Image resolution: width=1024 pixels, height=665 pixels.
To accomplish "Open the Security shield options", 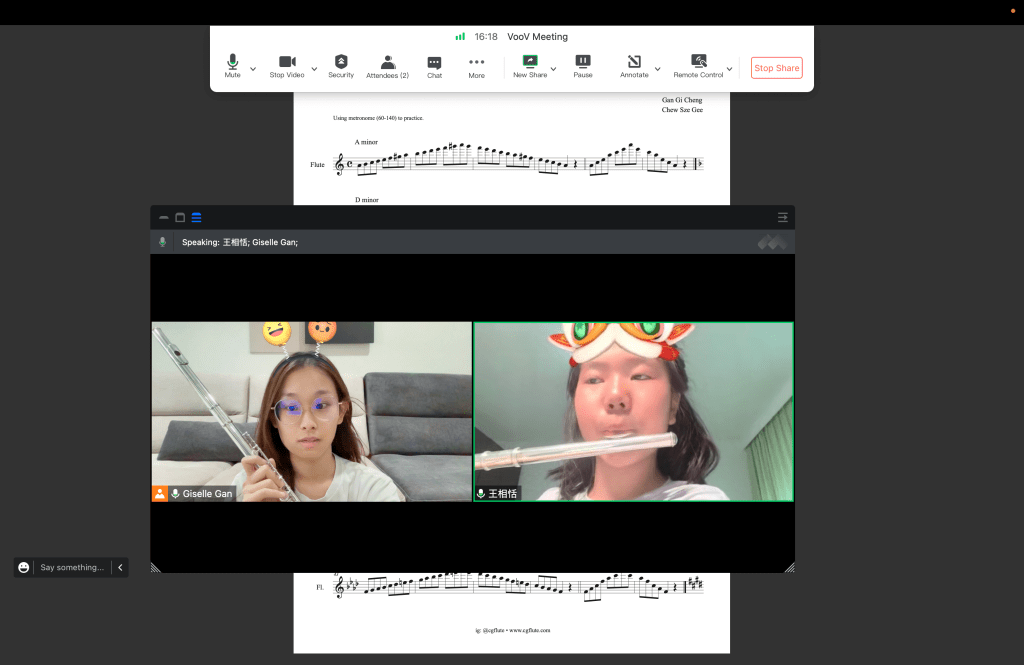I will click(341, 66).
